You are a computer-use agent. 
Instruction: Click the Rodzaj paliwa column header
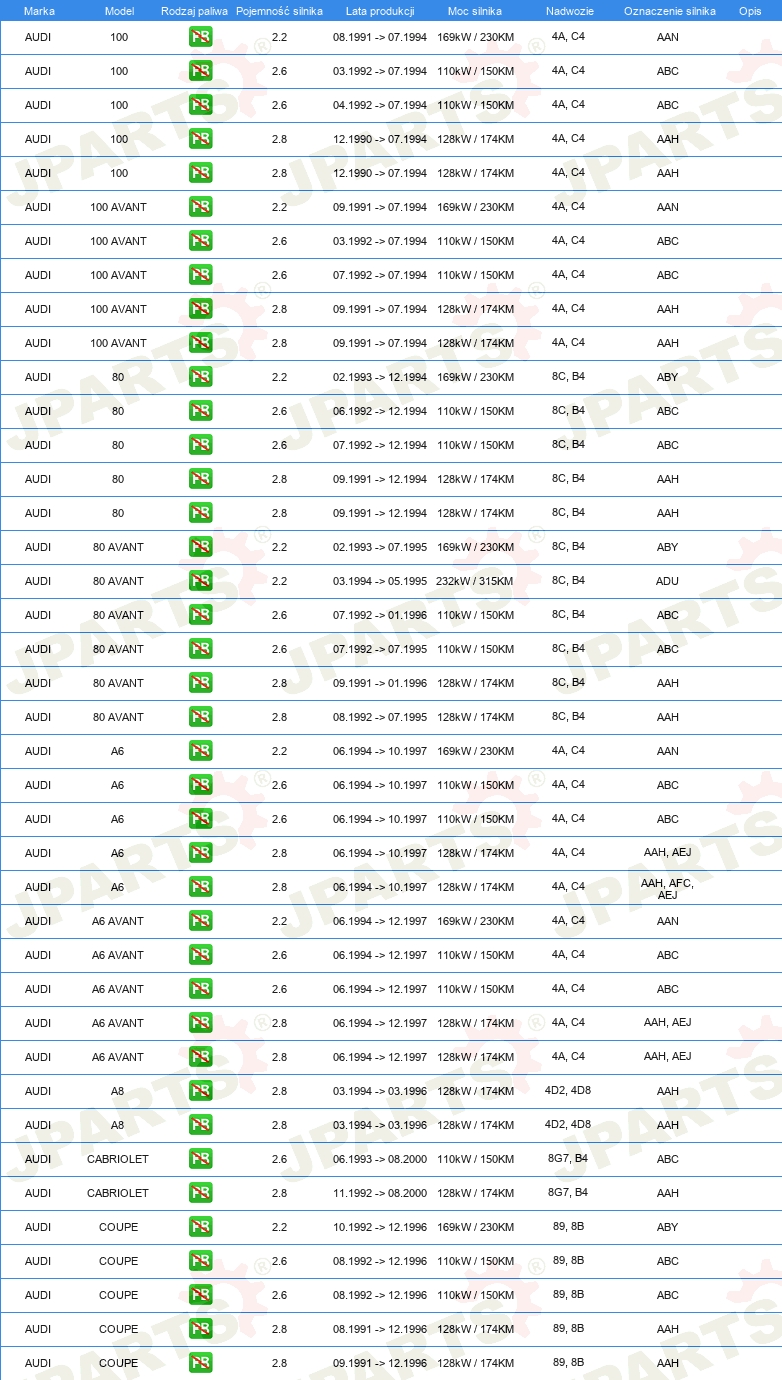194,11
